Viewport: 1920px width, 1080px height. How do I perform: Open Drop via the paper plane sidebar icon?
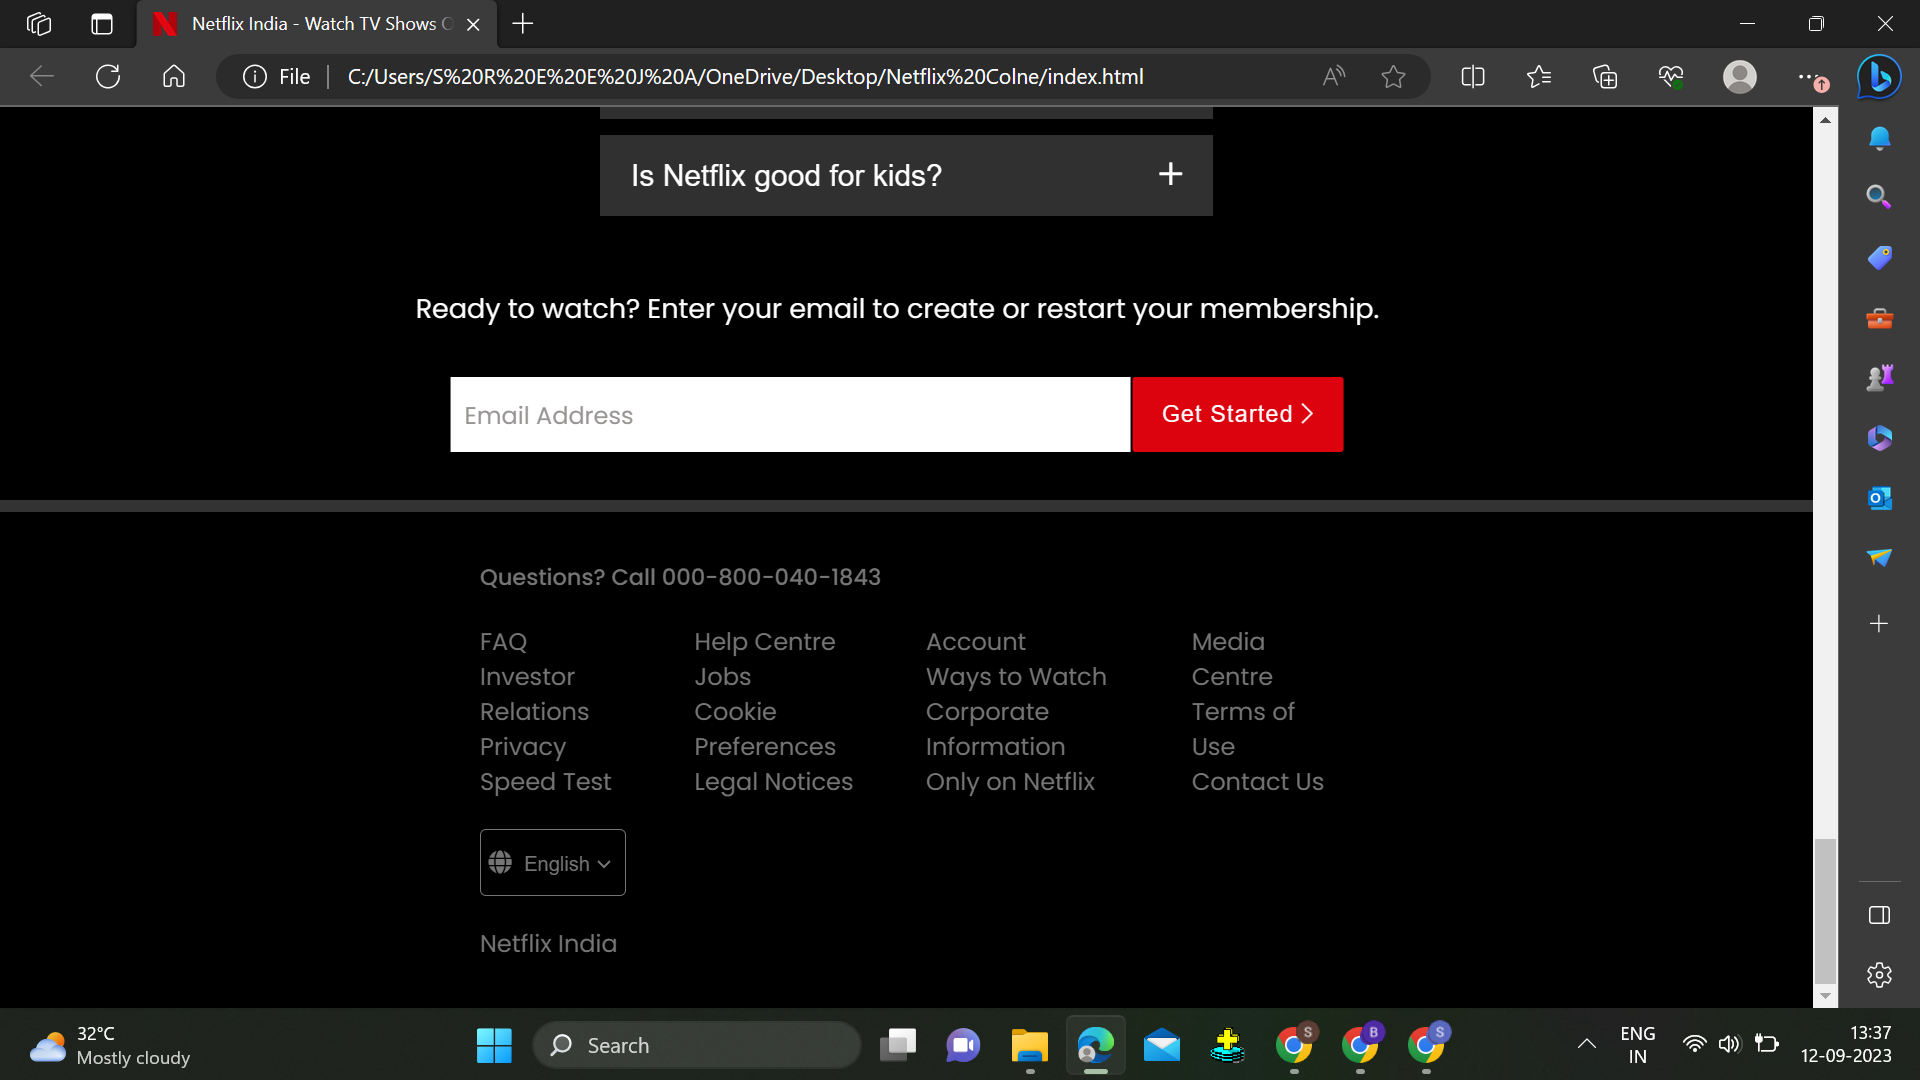click(x=1879, y=558)
